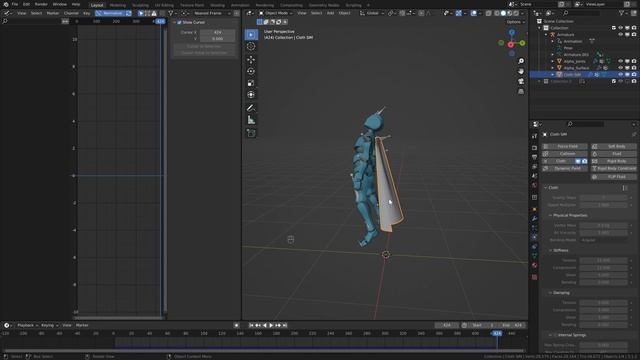Select the Select Box tool in viewport toolbar
640x360 pixels.
[x=251, y=35]
